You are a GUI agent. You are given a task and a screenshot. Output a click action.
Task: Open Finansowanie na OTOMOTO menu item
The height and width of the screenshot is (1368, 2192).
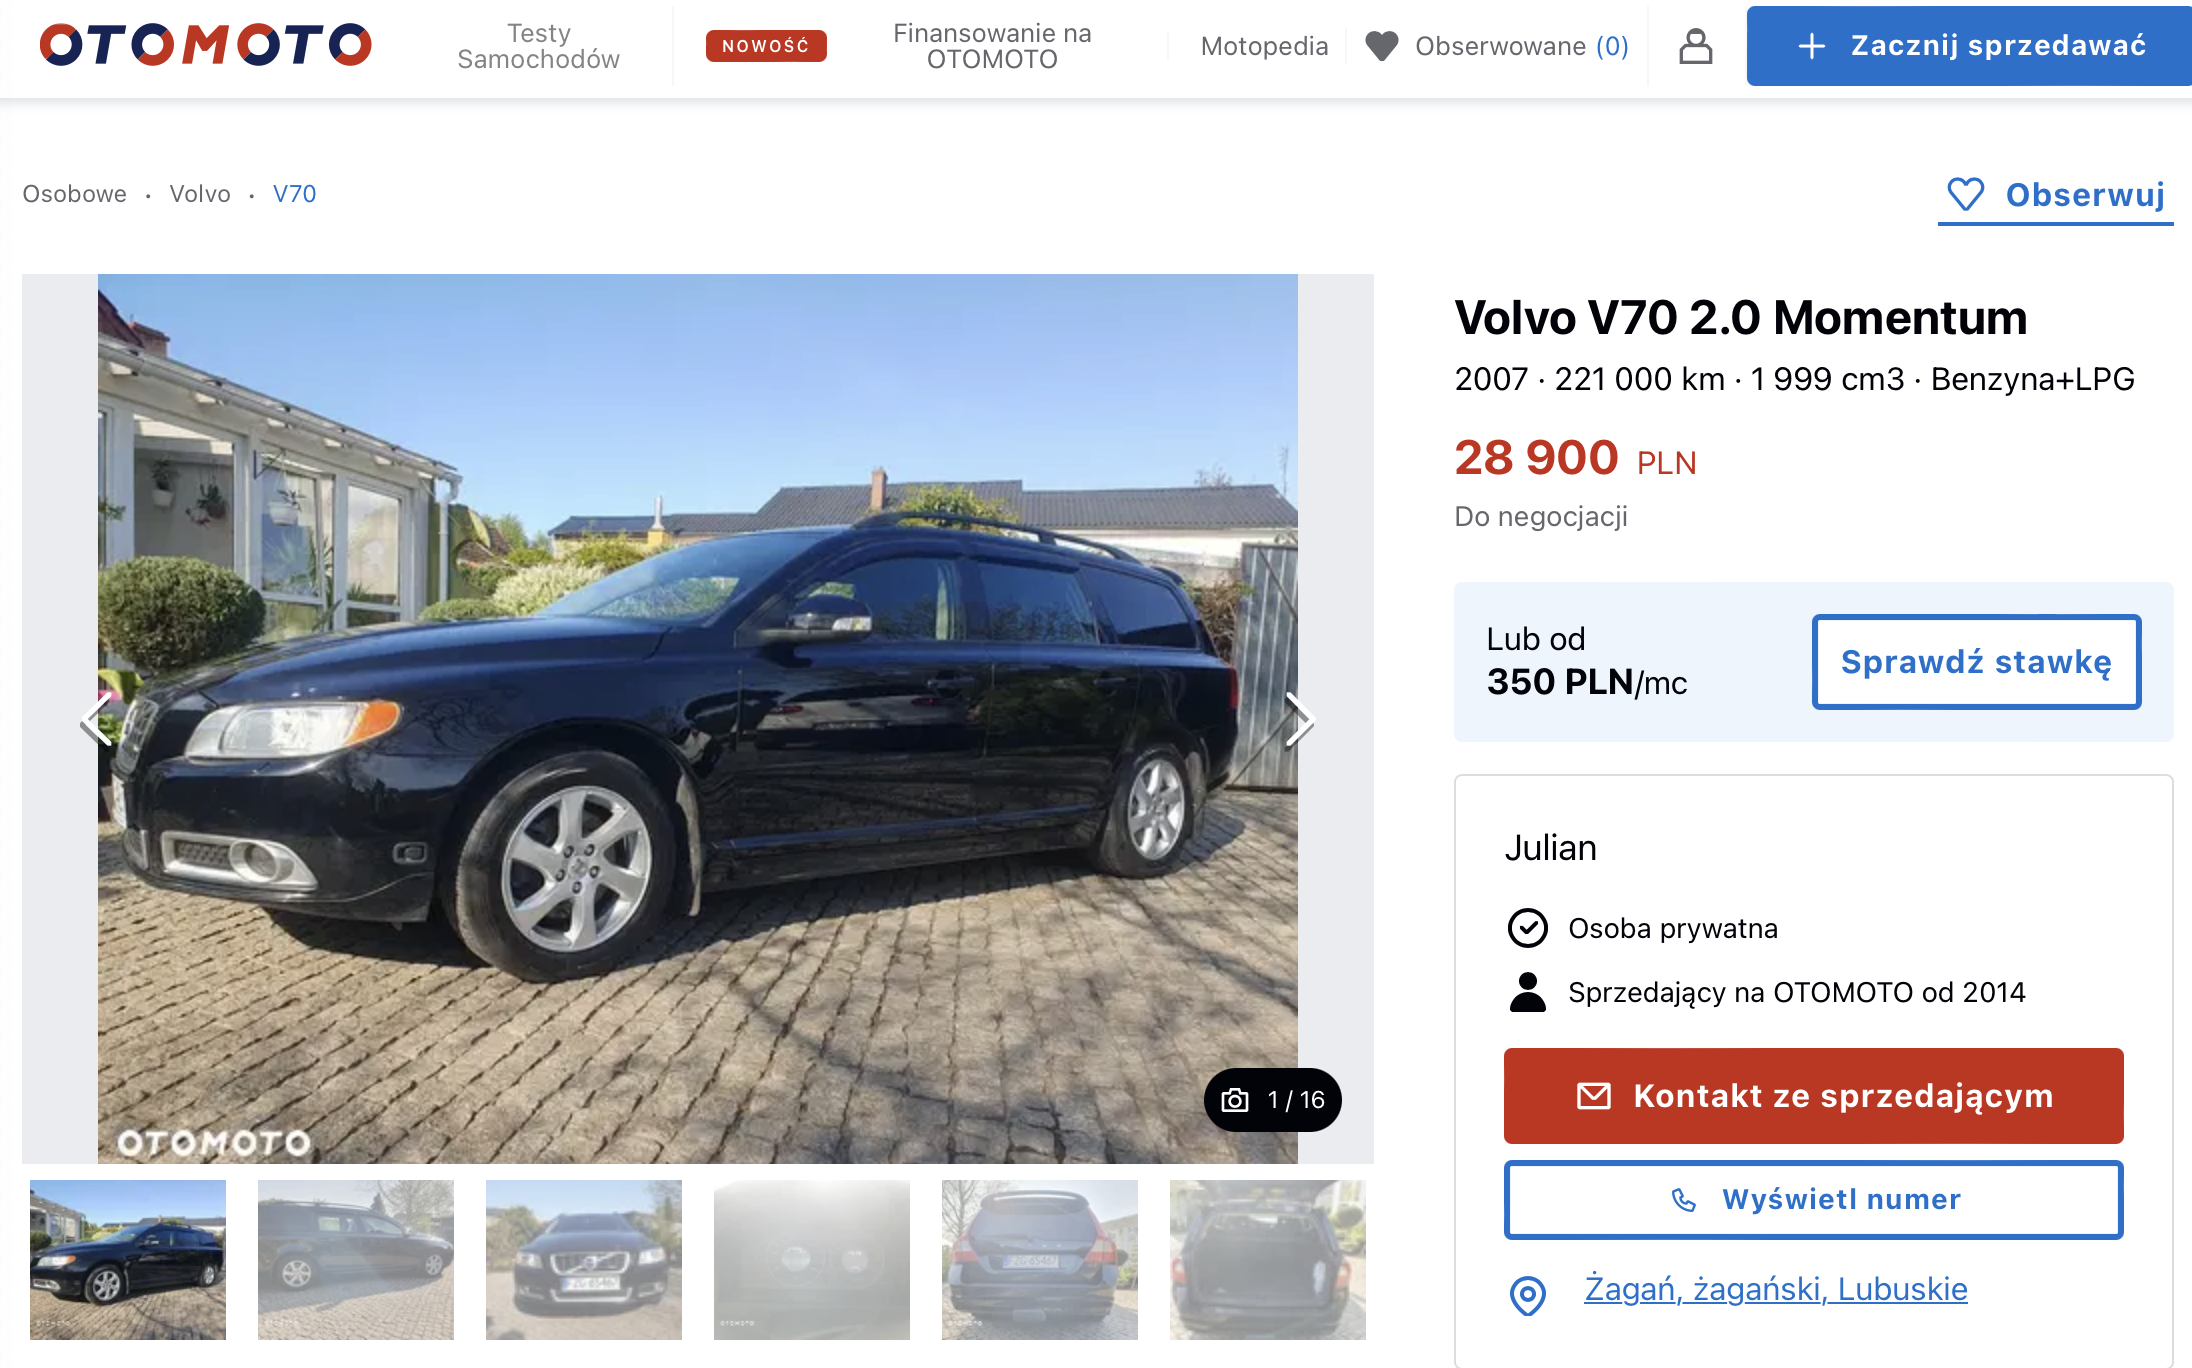pyautogui.click(x=992, y=46)
